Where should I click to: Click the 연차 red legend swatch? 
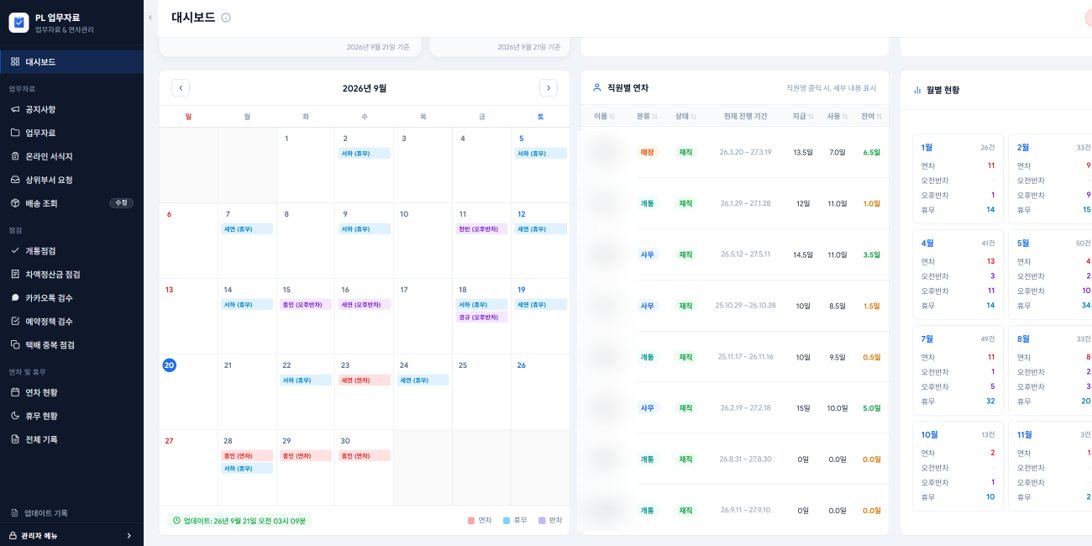pyautogui.click(x=471, y=520)
